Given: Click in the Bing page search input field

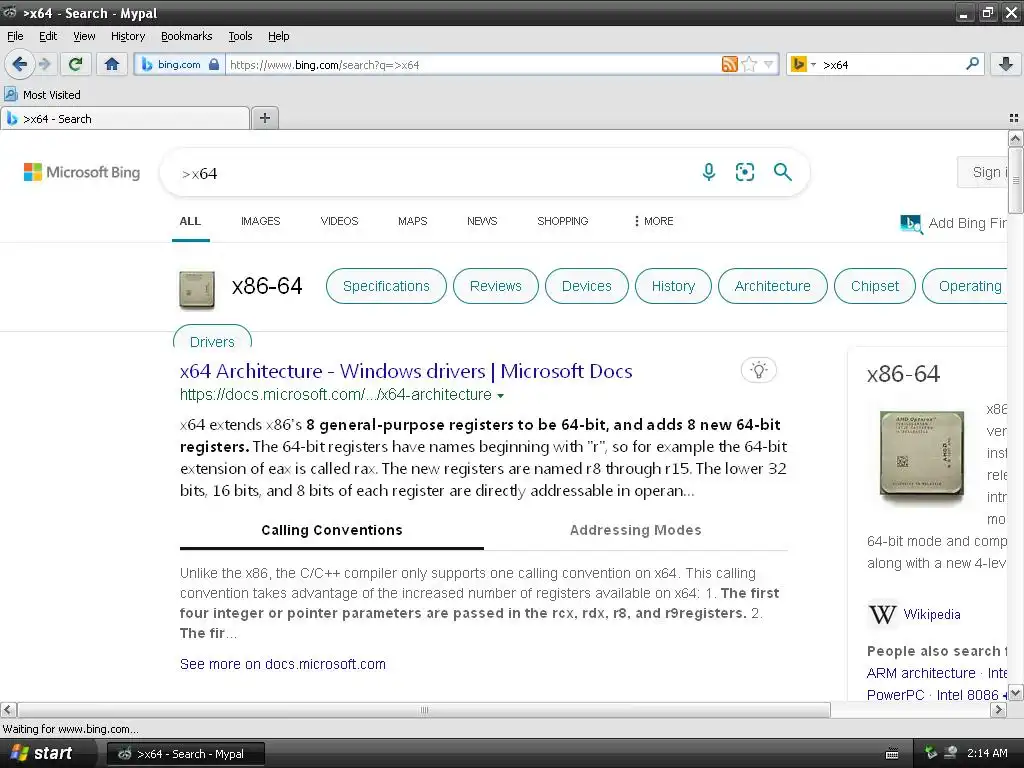Looking at the screenshot, I should (431, 173).
